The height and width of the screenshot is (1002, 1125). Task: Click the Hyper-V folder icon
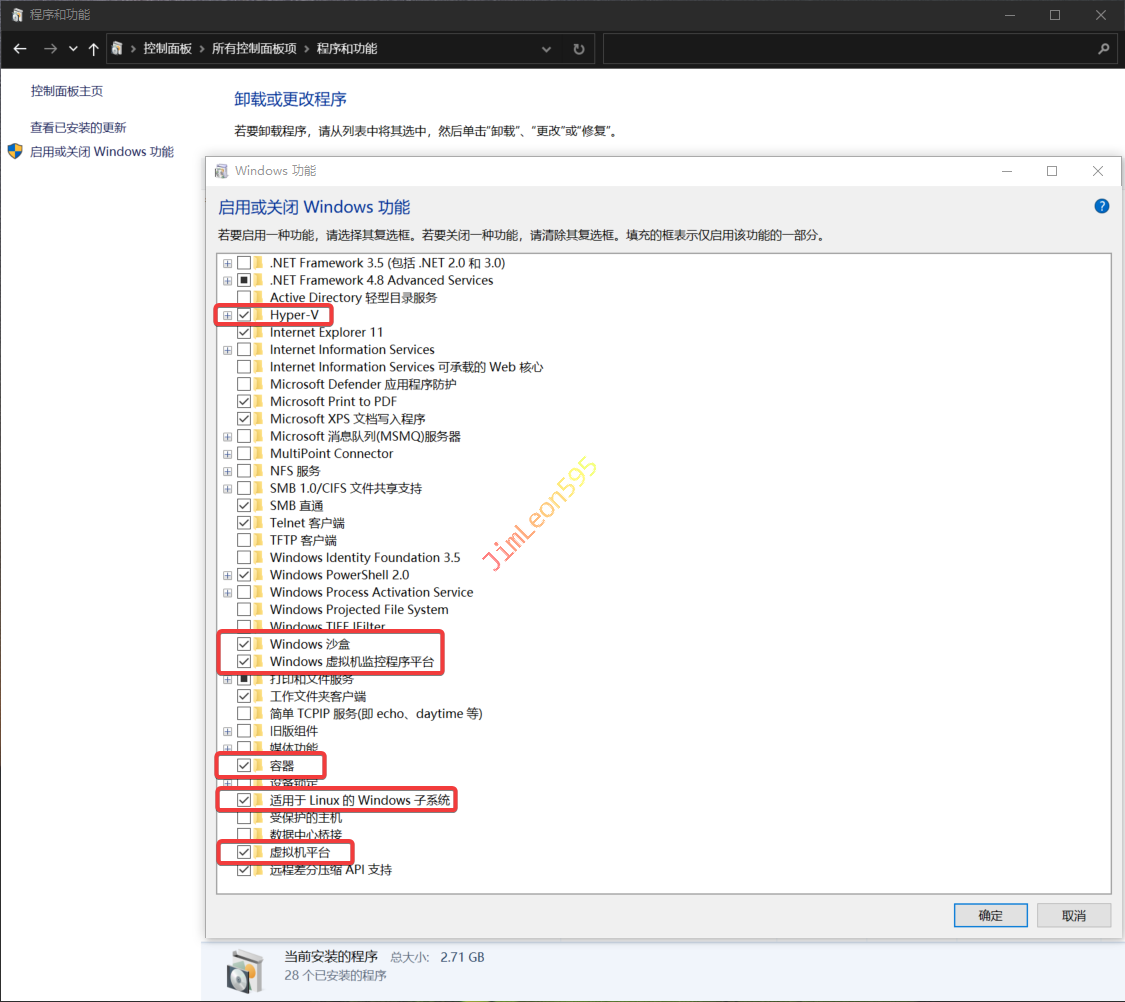click(259, 315)
